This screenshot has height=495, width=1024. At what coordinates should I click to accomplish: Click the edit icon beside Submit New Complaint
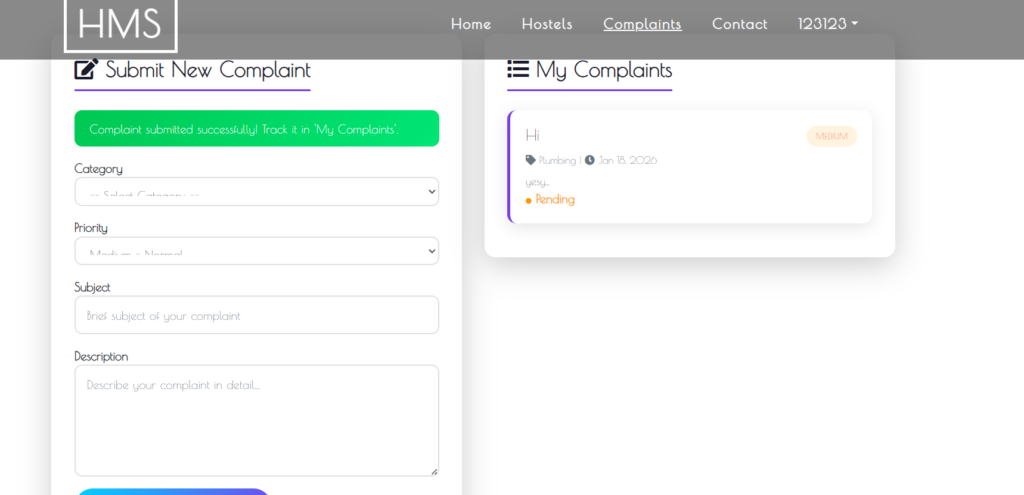click(x=86, y=69)
